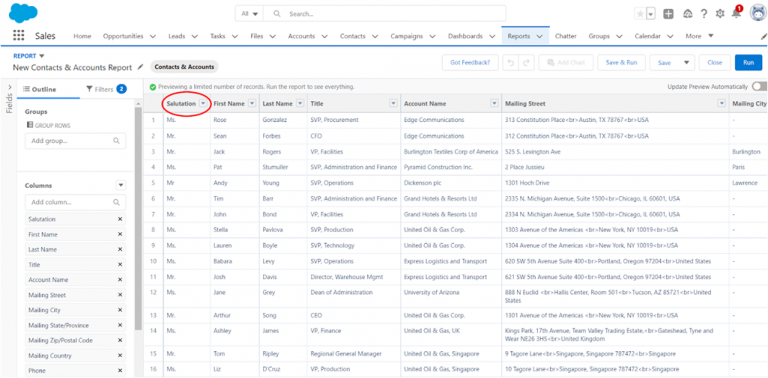Open the Title column header dropdown
This screenshot has width=768, height=378.
coord(393,103)
